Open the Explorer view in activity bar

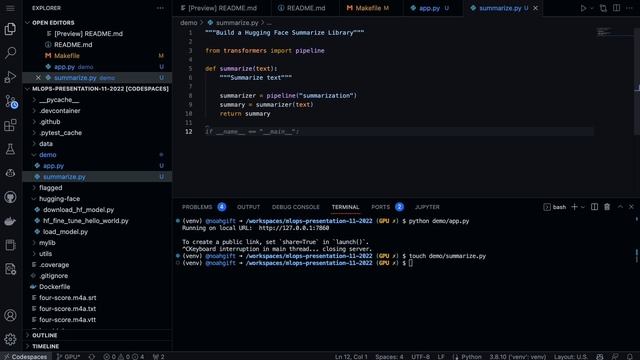(x=10, y=29)
